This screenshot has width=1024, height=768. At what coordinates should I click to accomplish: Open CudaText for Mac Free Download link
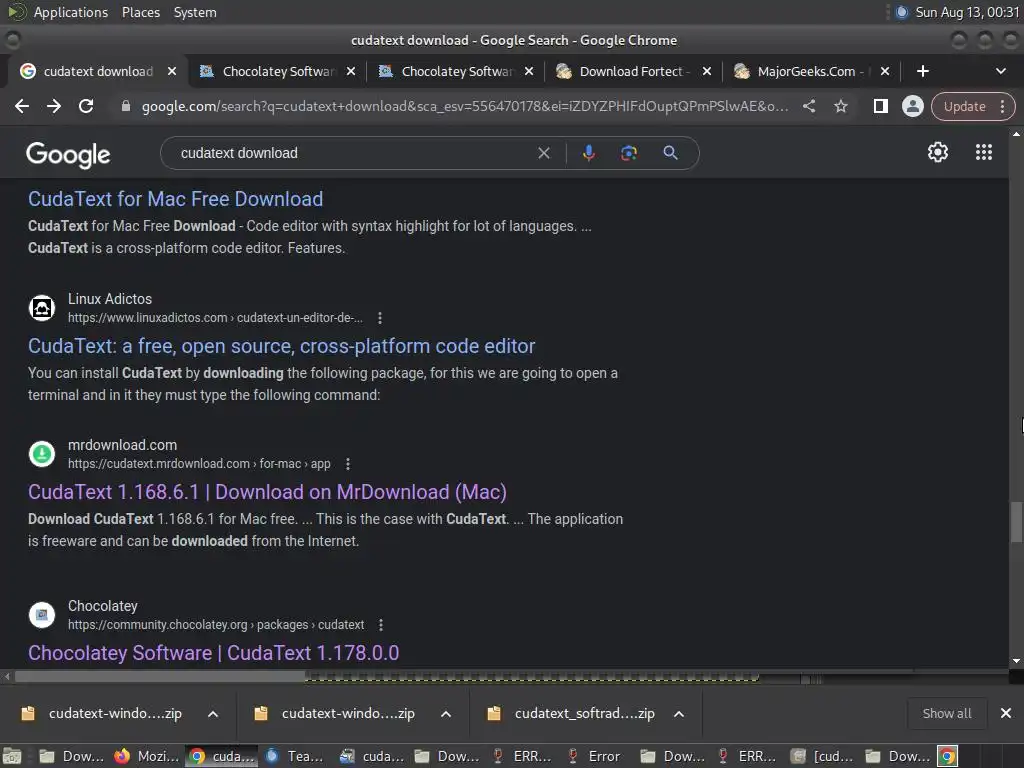[x=175, y=199]
